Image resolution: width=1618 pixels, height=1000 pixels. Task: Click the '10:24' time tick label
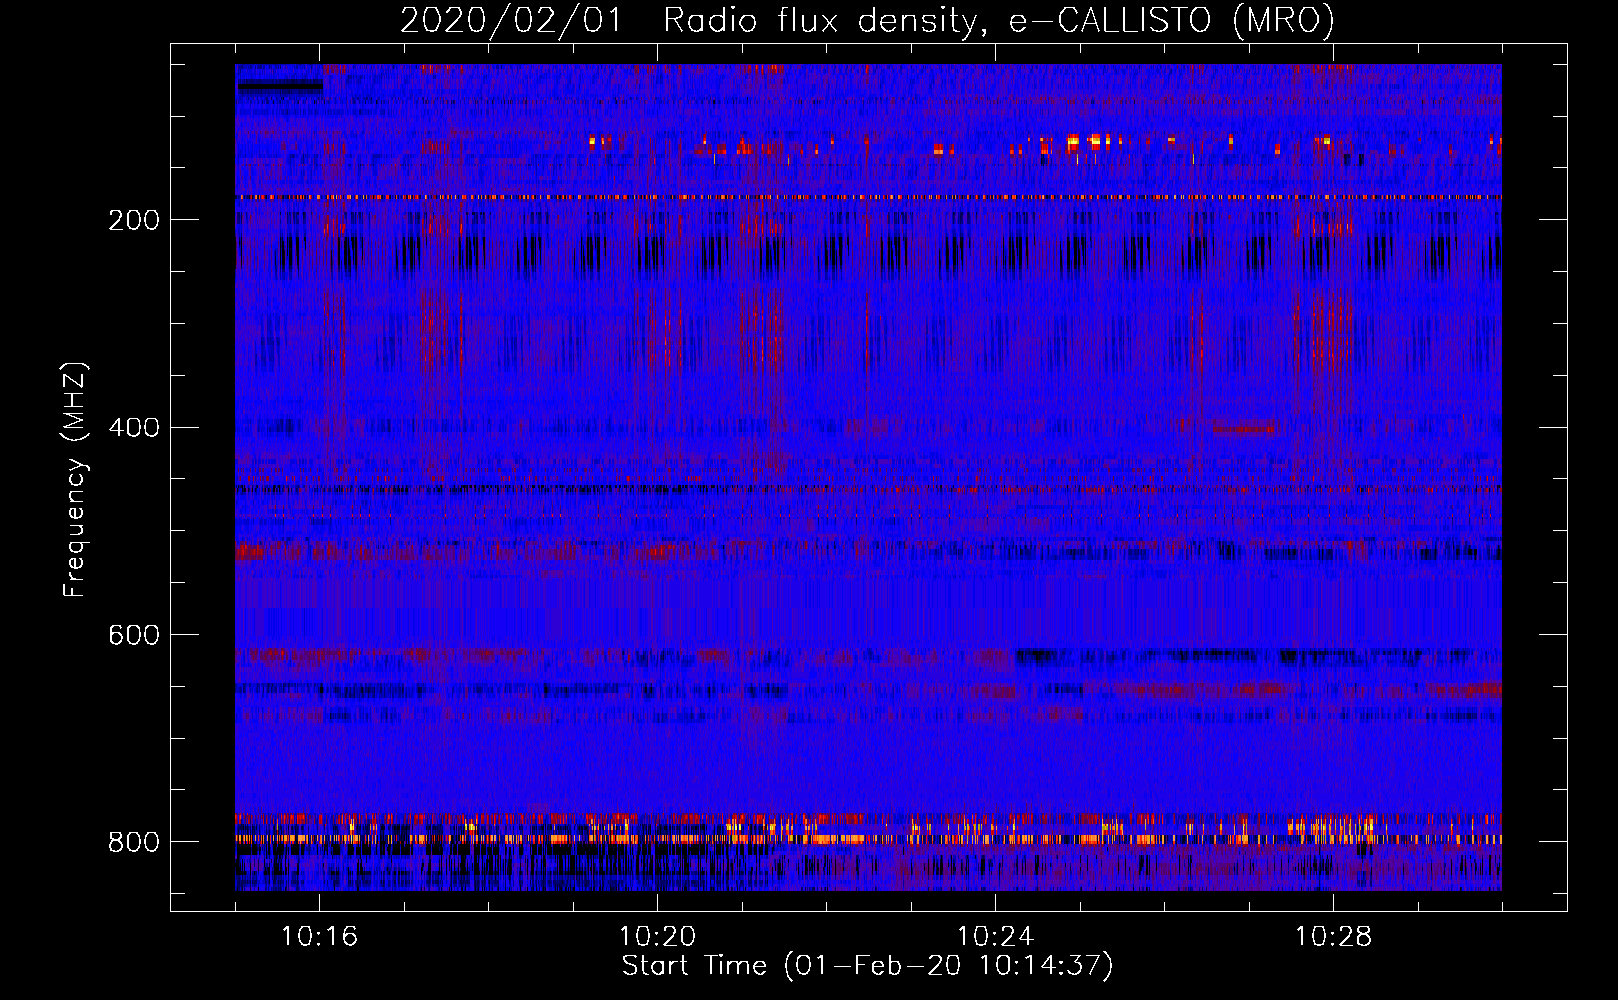click(995, 937)
